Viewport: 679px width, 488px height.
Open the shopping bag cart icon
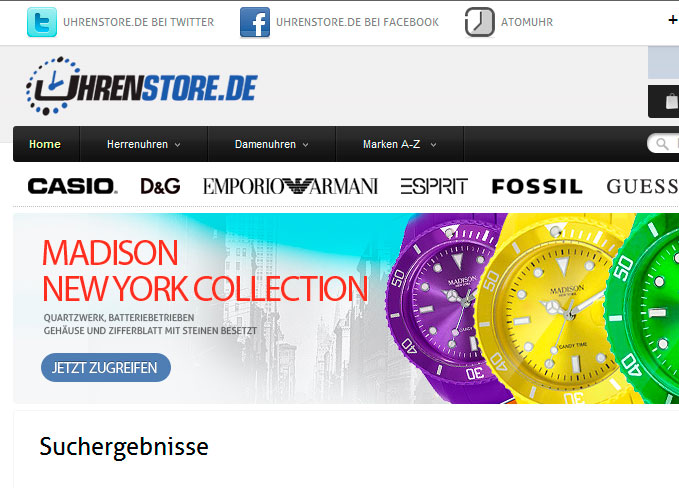point(672,102)
